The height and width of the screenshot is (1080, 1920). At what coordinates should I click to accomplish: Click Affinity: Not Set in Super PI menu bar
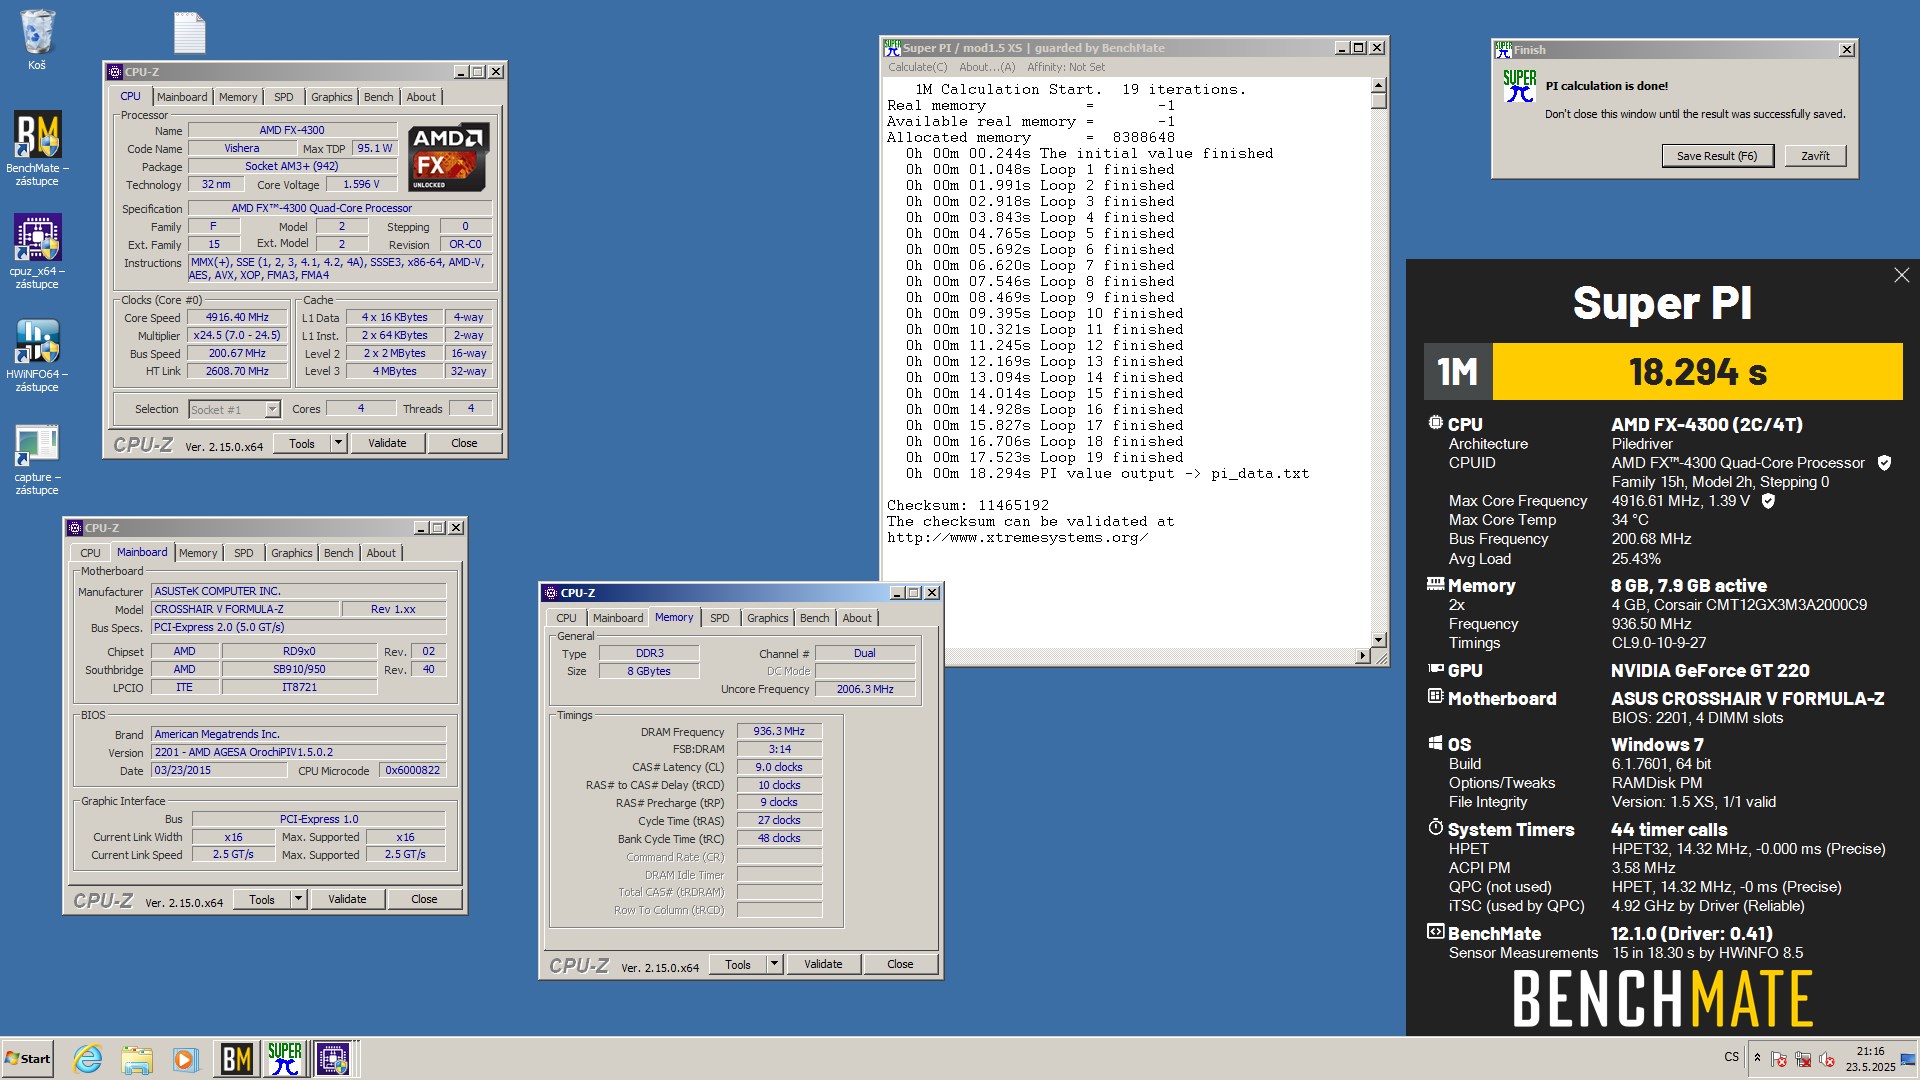tap(1066, 67)
